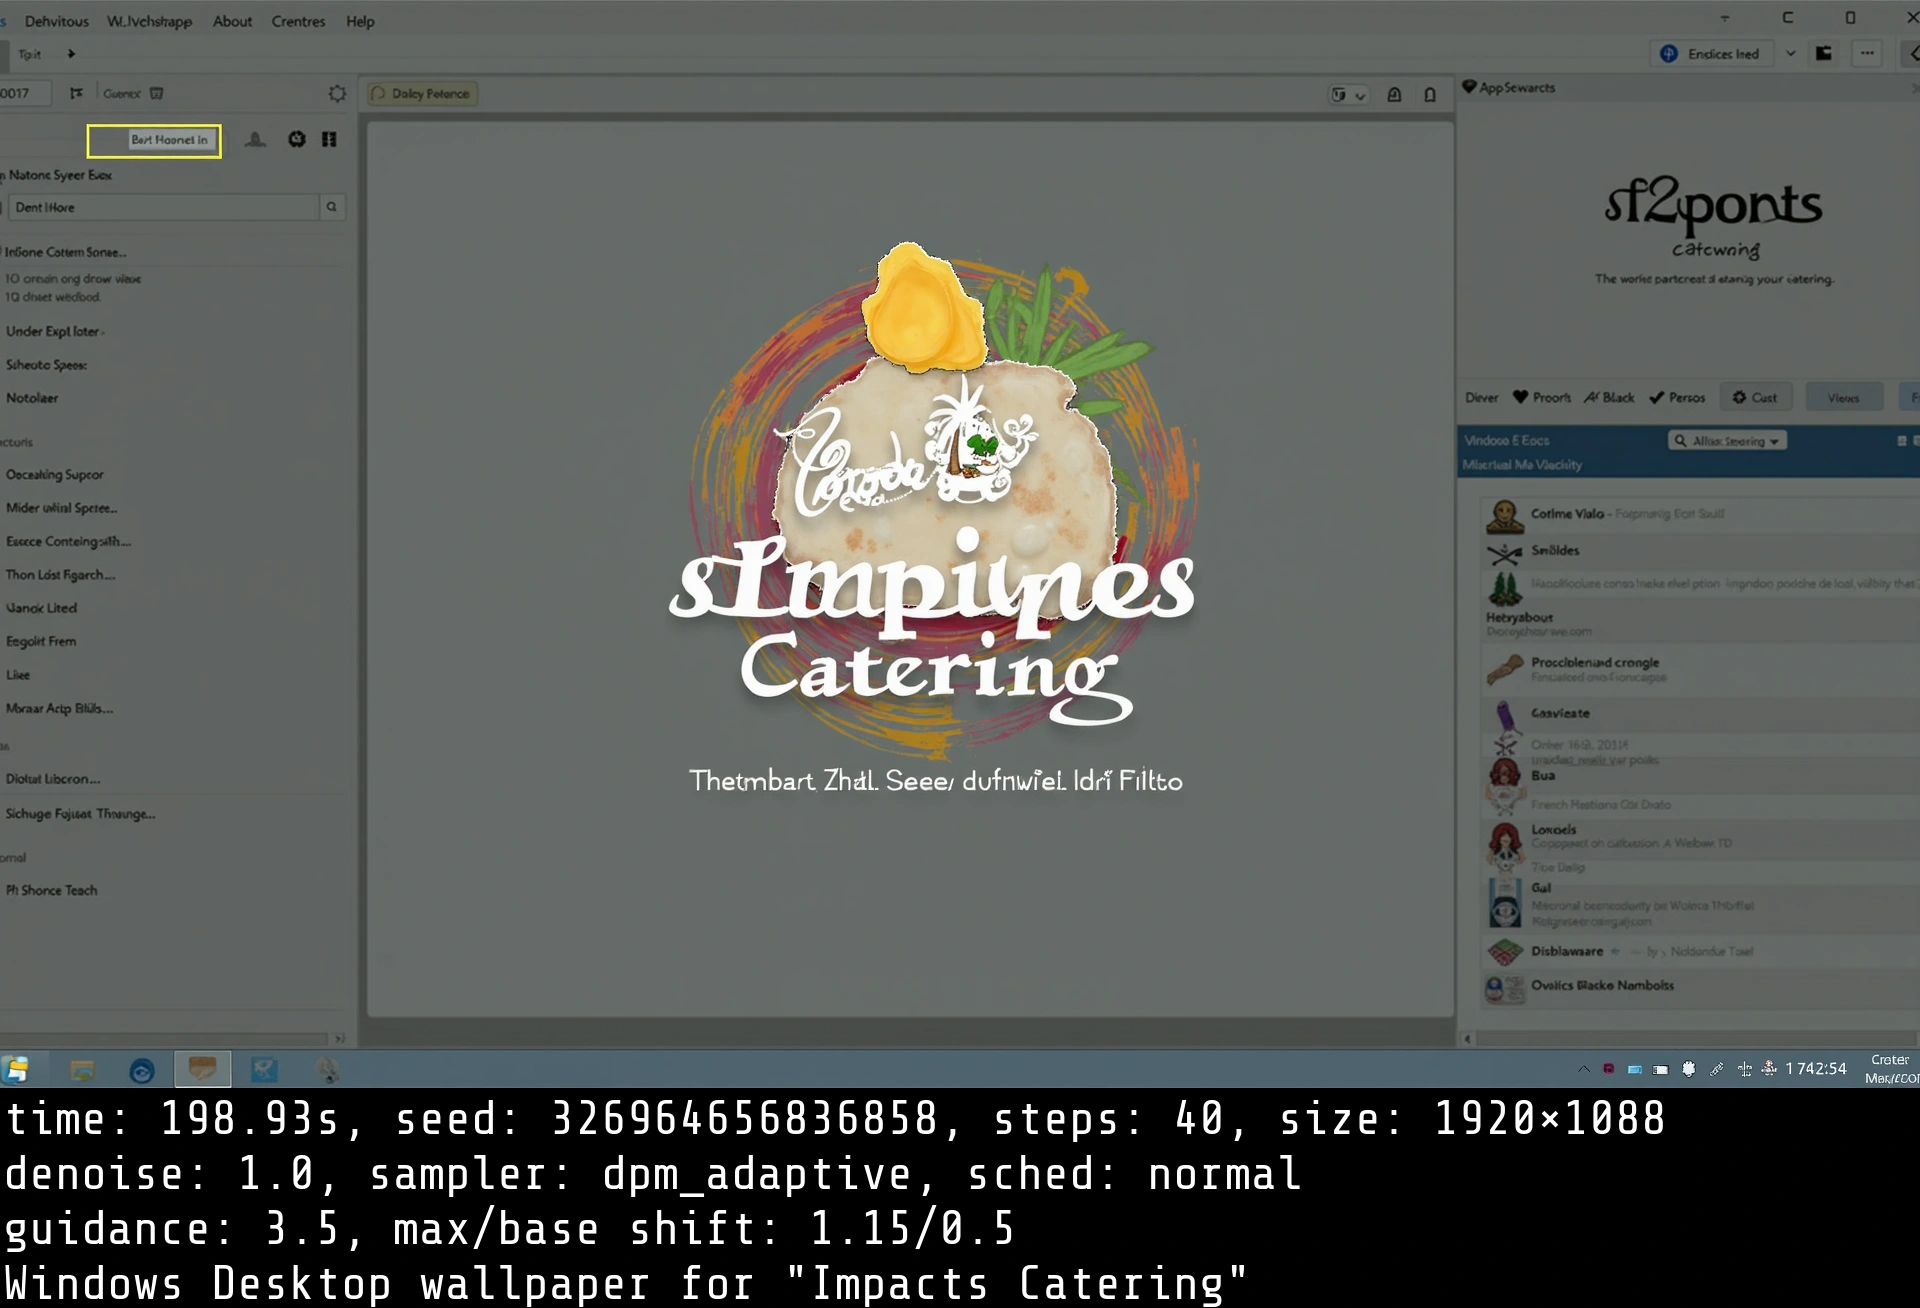Open the Alliax Searing dropdown

pyautogui.click(x=1727, y=440)
